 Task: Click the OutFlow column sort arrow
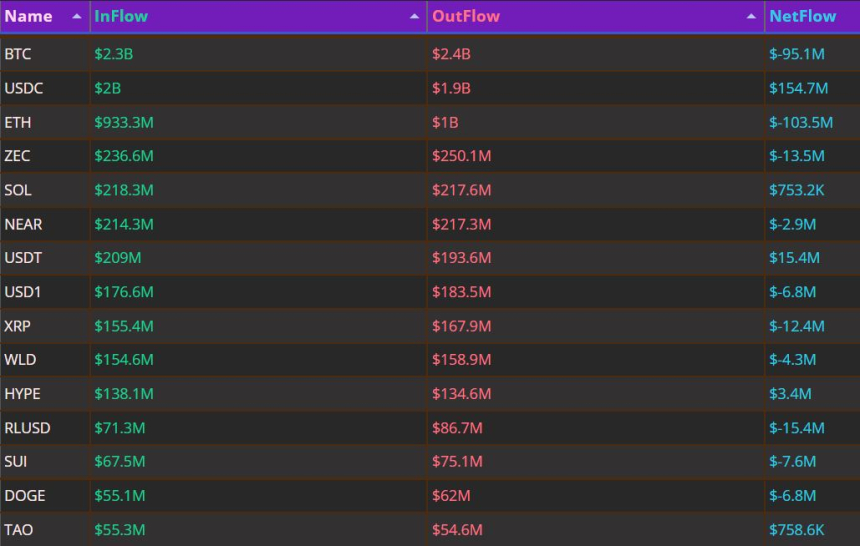tap(751, 16)
